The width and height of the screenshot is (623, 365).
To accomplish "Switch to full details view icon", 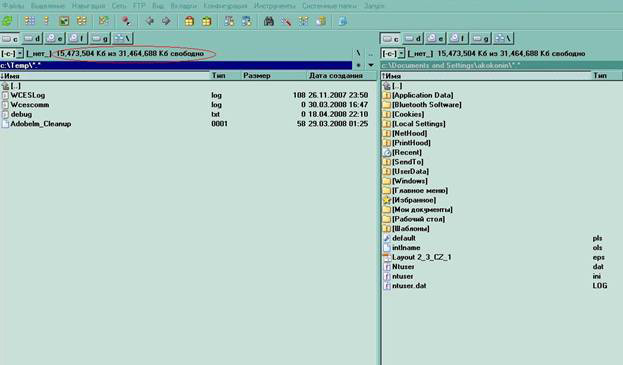I will (x=46, y=21).
